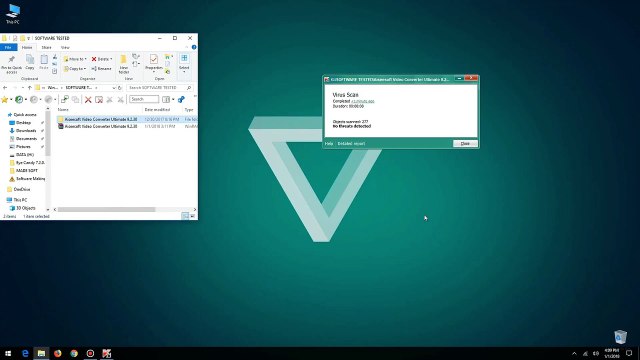
Task: Click the boxed red X toolbar icon
Action: 99,99
